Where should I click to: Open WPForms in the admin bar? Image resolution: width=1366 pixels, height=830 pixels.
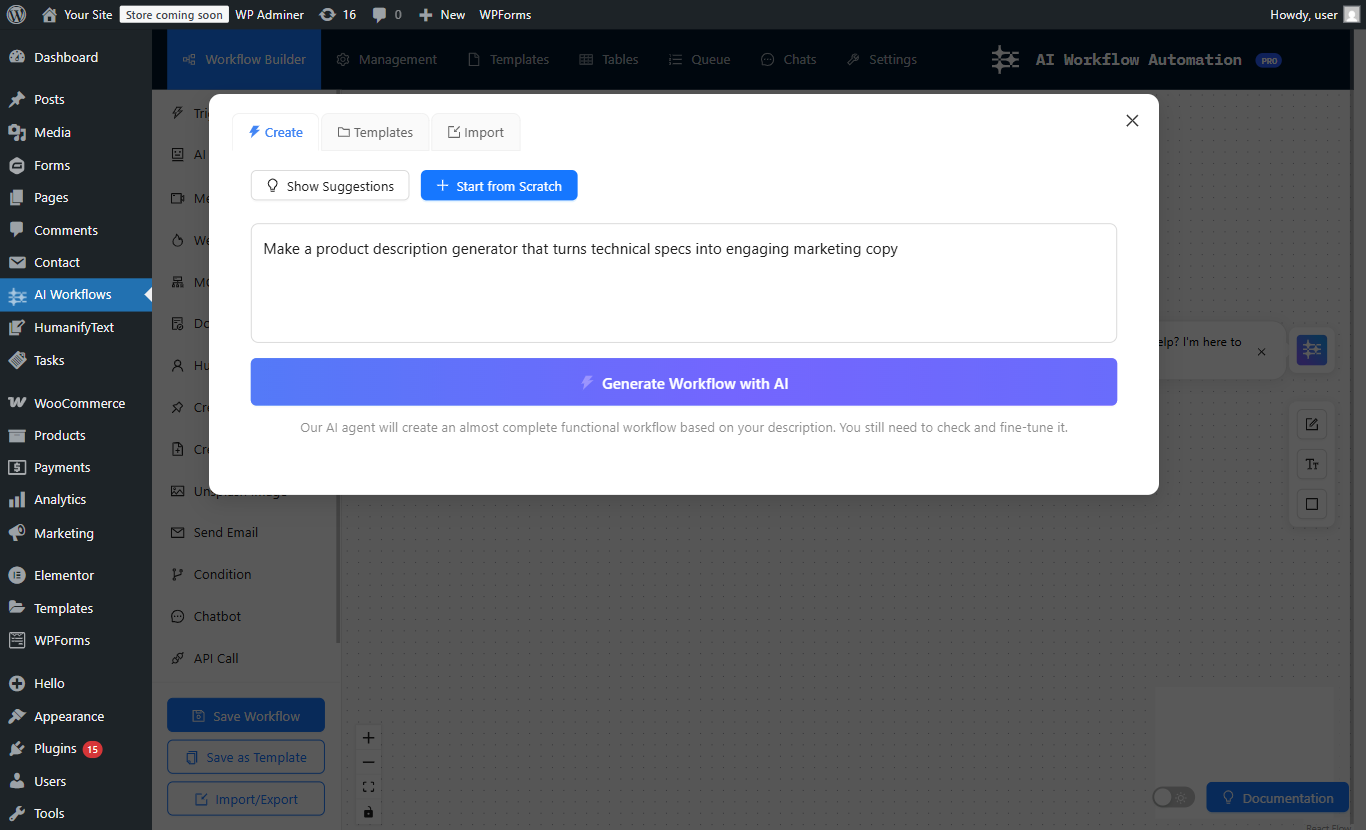tap(505, 15)
